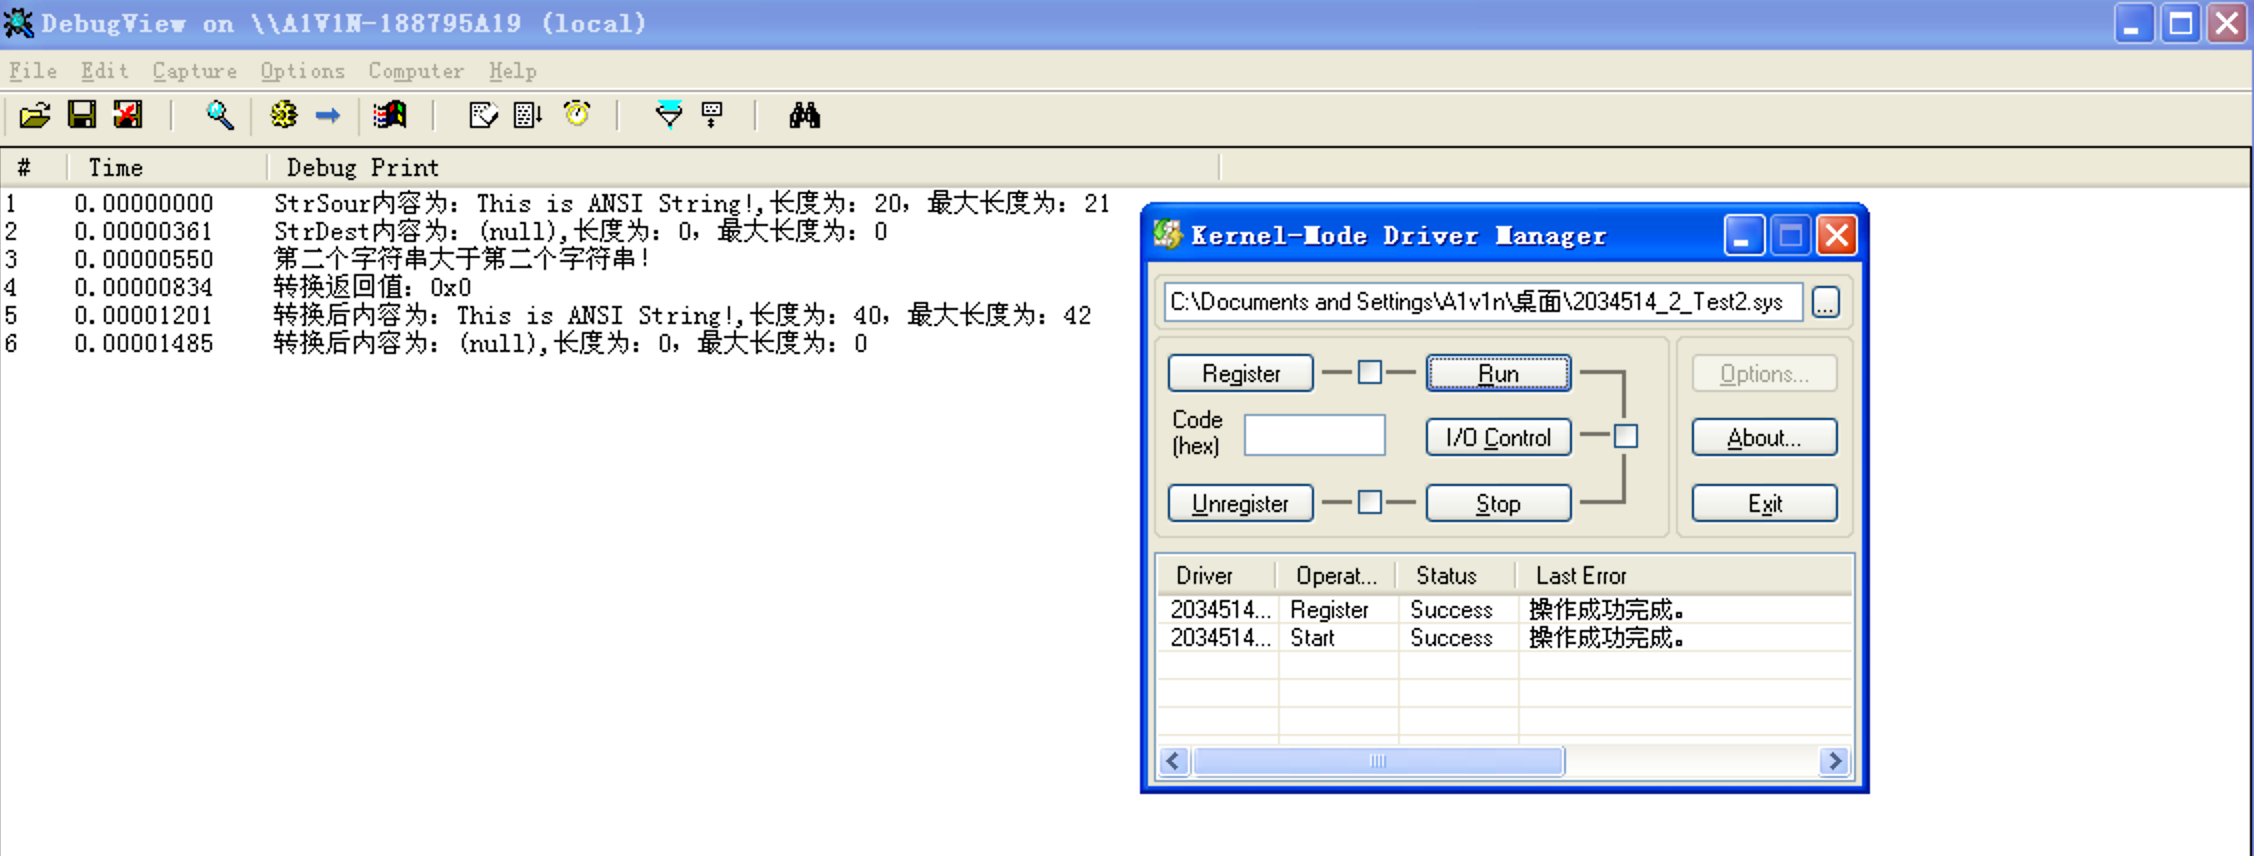Open the About dialog in Driver Manager
This screenshot has width=2254, height=856.
(1764, 437)
